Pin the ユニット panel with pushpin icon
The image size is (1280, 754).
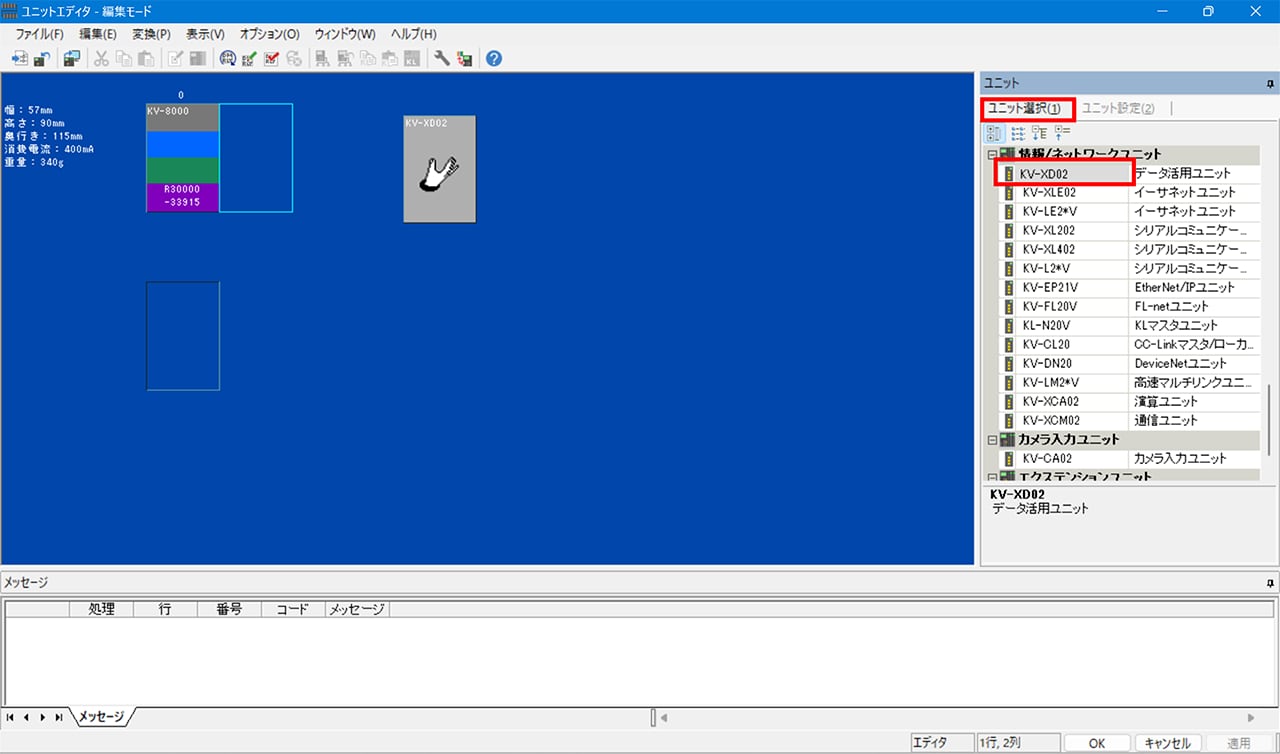[x=1270, y=83]
